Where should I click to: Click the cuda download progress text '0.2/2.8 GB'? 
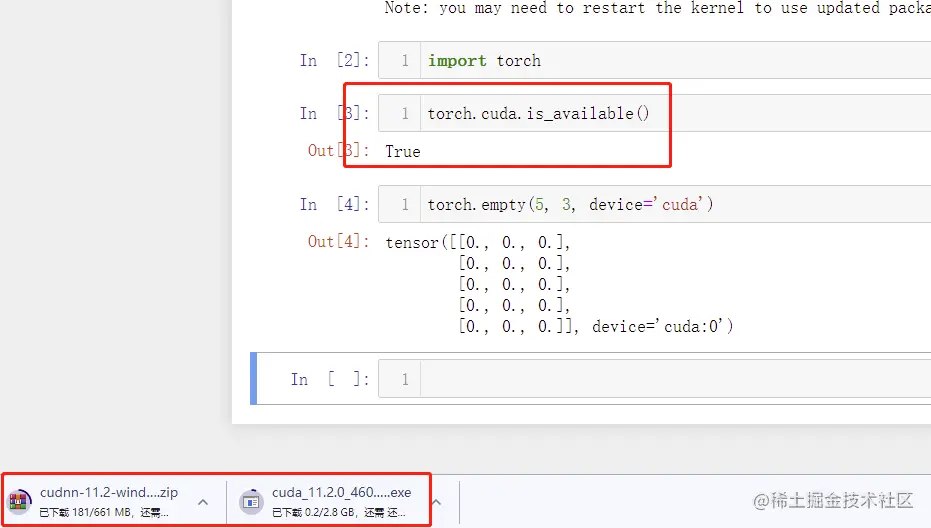tap(331, 512)
